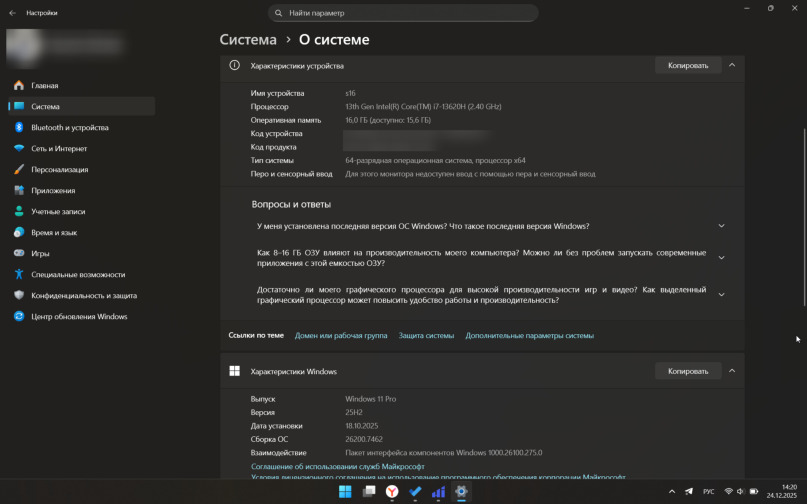
Task: Select processor text 13th Gen Intel Core i7-13620H
Action: point(423,107)
